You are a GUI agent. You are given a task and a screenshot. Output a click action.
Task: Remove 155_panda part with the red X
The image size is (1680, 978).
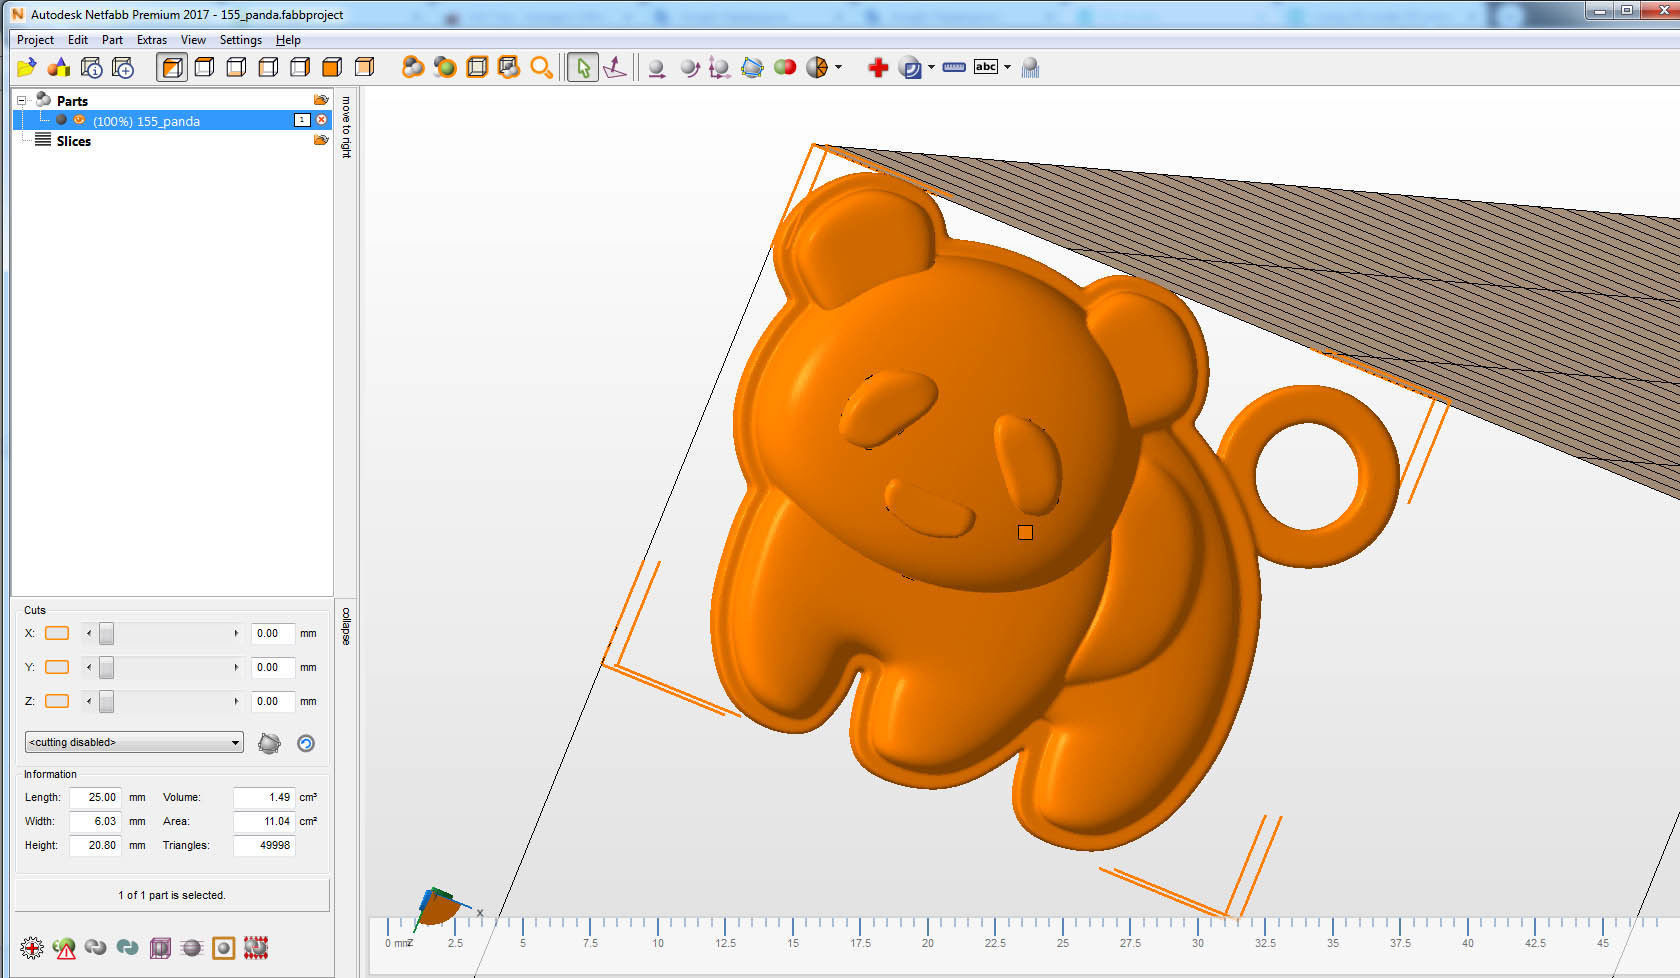click(321, 120)
